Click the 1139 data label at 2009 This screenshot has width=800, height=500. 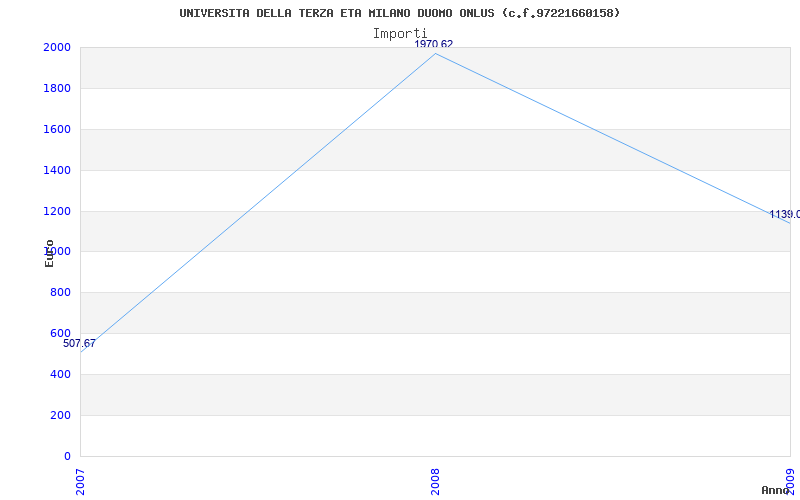pyautogui.click(x=785, y=214)
